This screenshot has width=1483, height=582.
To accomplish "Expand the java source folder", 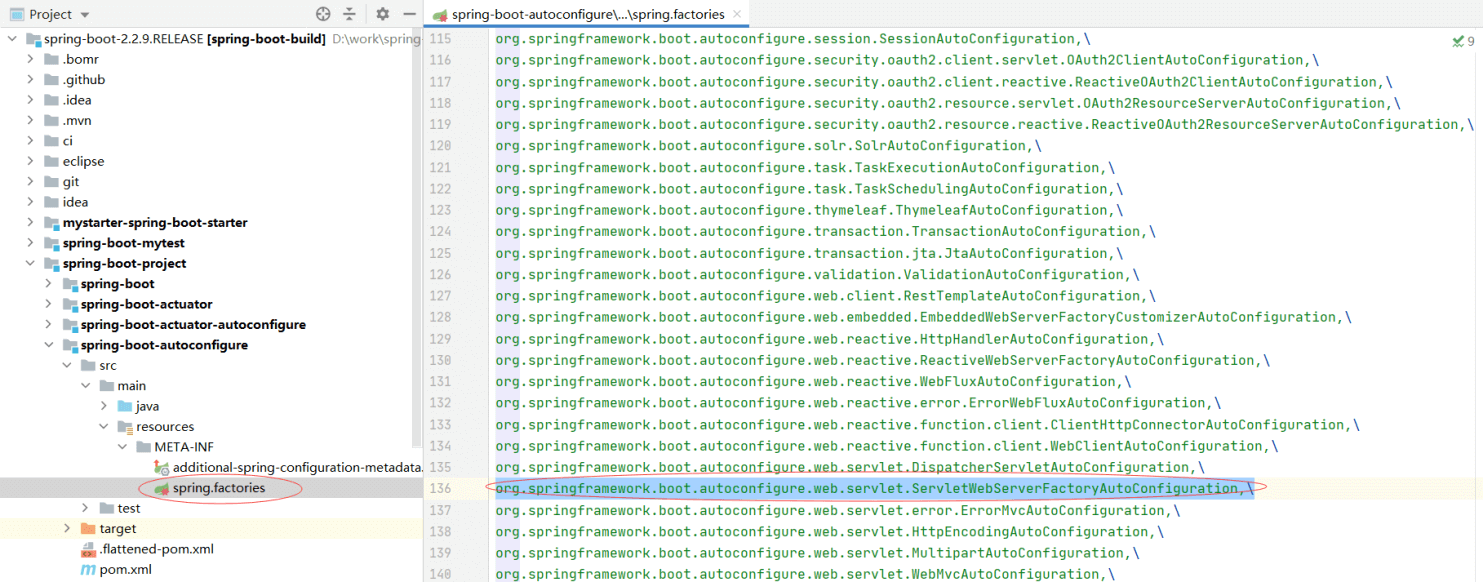I will 104,406.
